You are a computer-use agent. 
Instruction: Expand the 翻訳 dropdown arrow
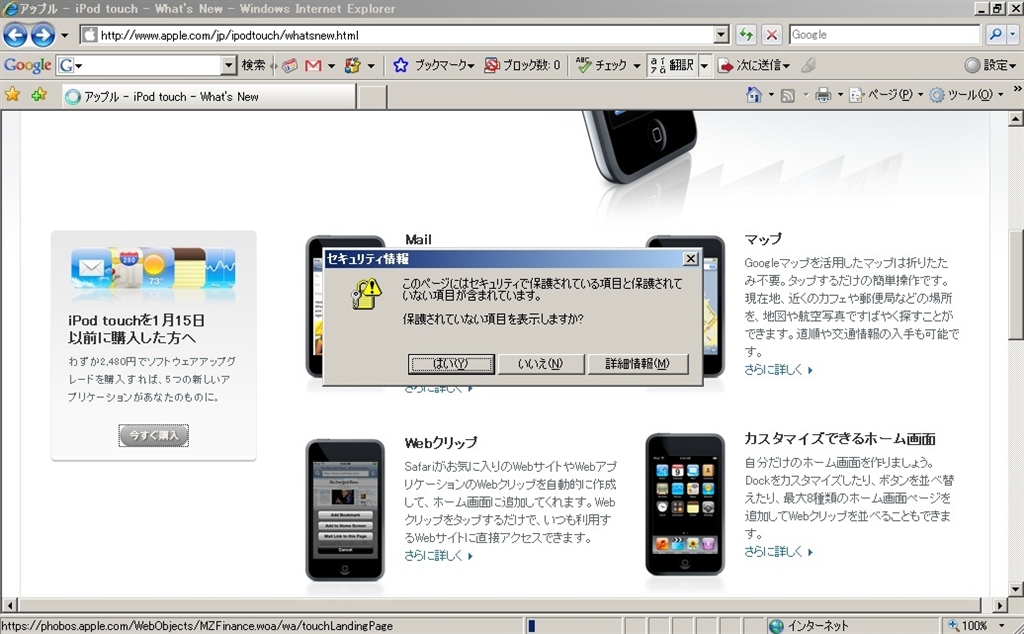(x=704, y=65)
